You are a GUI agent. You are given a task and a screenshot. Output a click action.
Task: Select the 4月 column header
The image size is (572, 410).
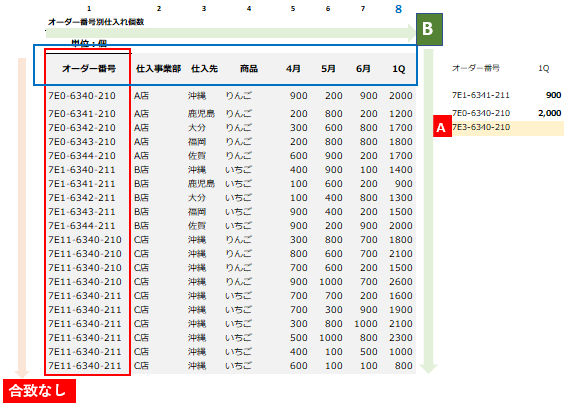tap(293, 69)
